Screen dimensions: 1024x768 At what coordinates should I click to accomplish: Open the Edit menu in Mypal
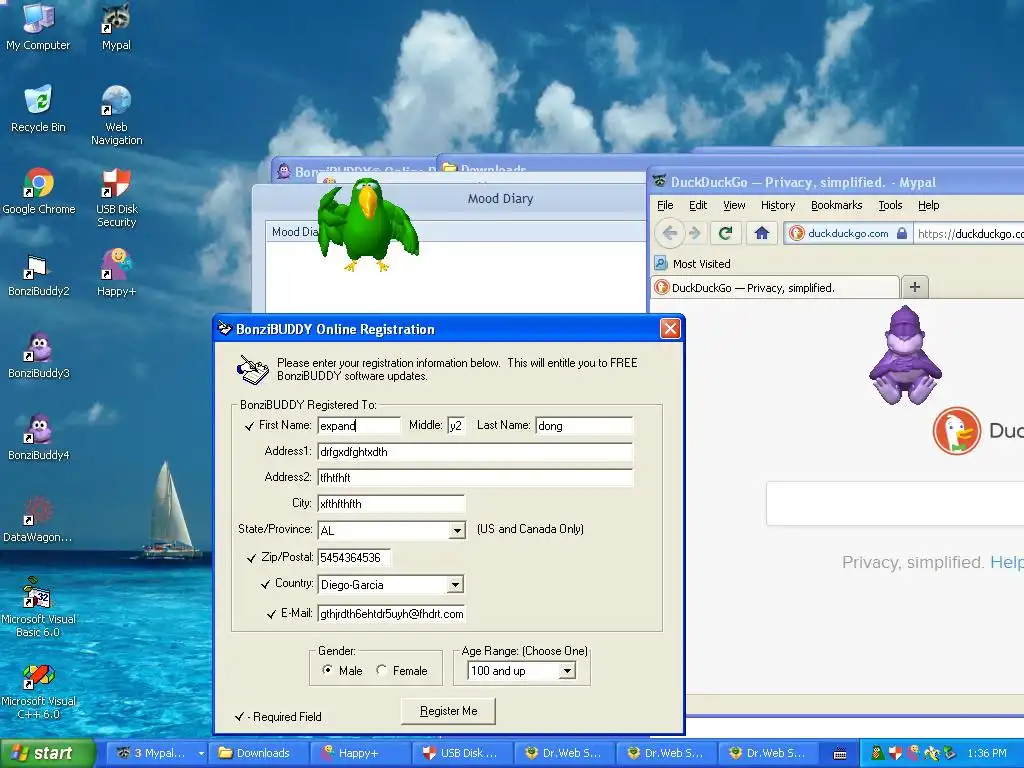click(697, 205)
